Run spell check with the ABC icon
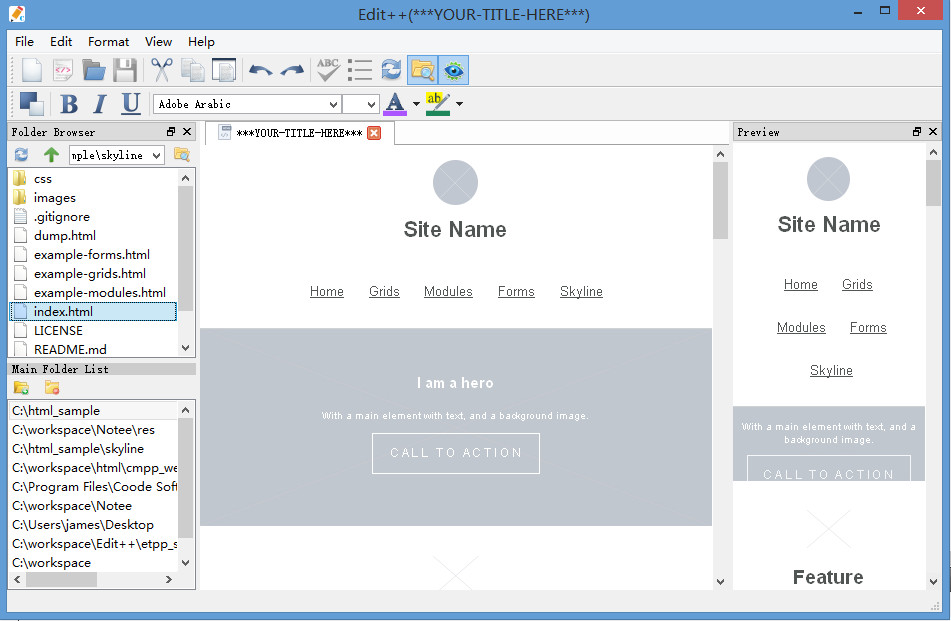 328,70
